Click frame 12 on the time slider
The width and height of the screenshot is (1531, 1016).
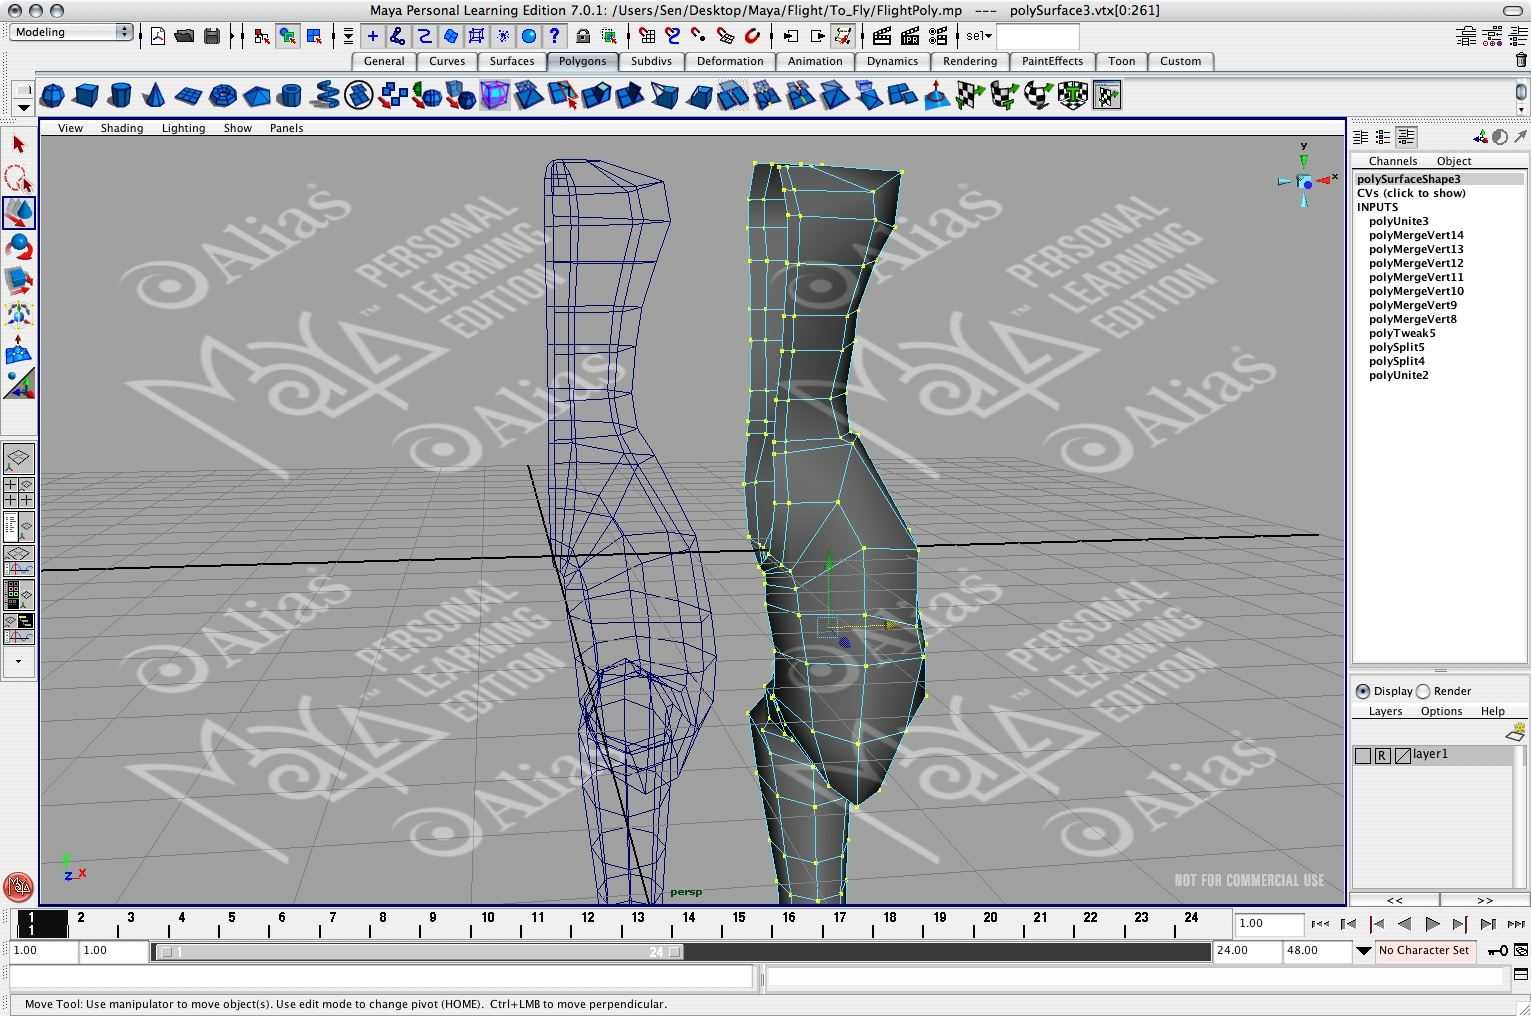pyautogui.click(x=588, y=918)
